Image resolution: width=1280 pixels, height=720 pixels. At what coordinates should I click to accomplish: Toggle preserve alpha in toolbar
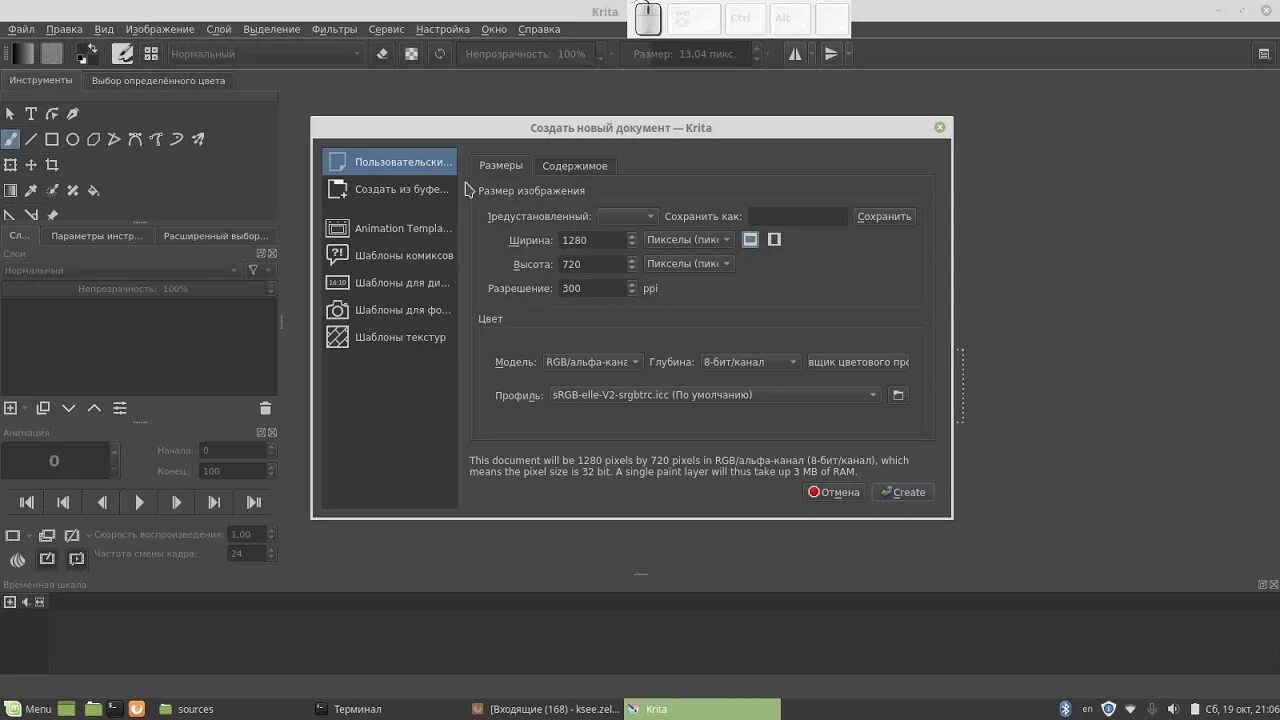pyautogui.click(x=411, y=54)
